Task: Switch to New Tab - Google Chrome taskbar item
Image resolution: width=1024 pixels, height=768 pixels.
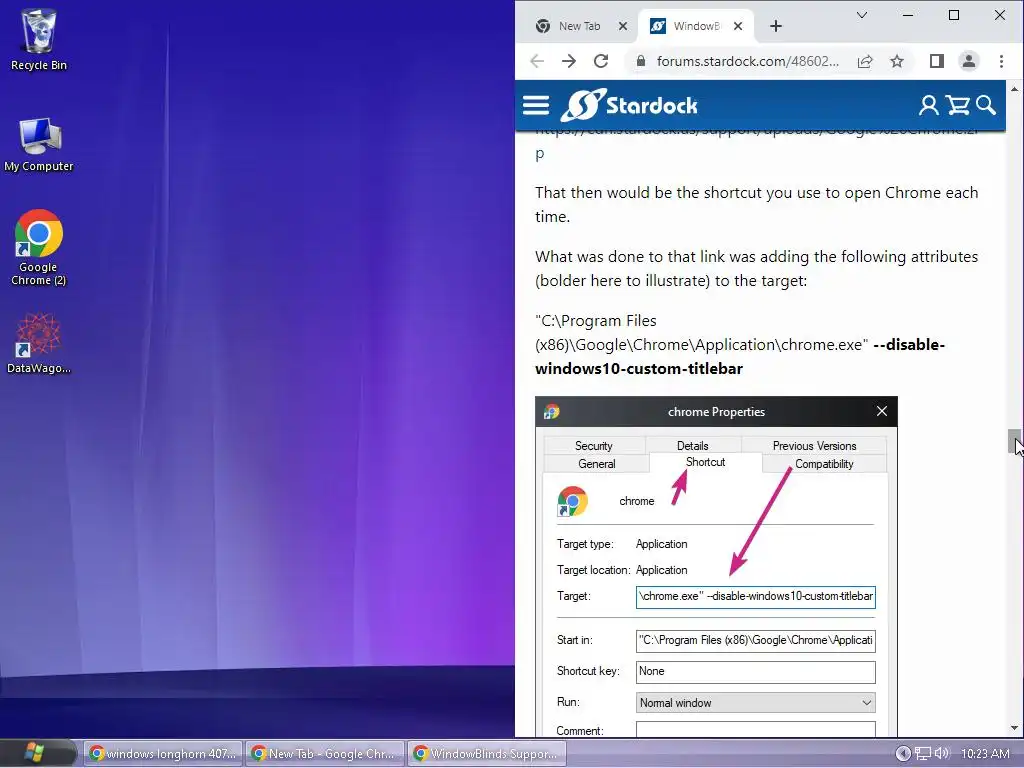Action: (324, 754)
